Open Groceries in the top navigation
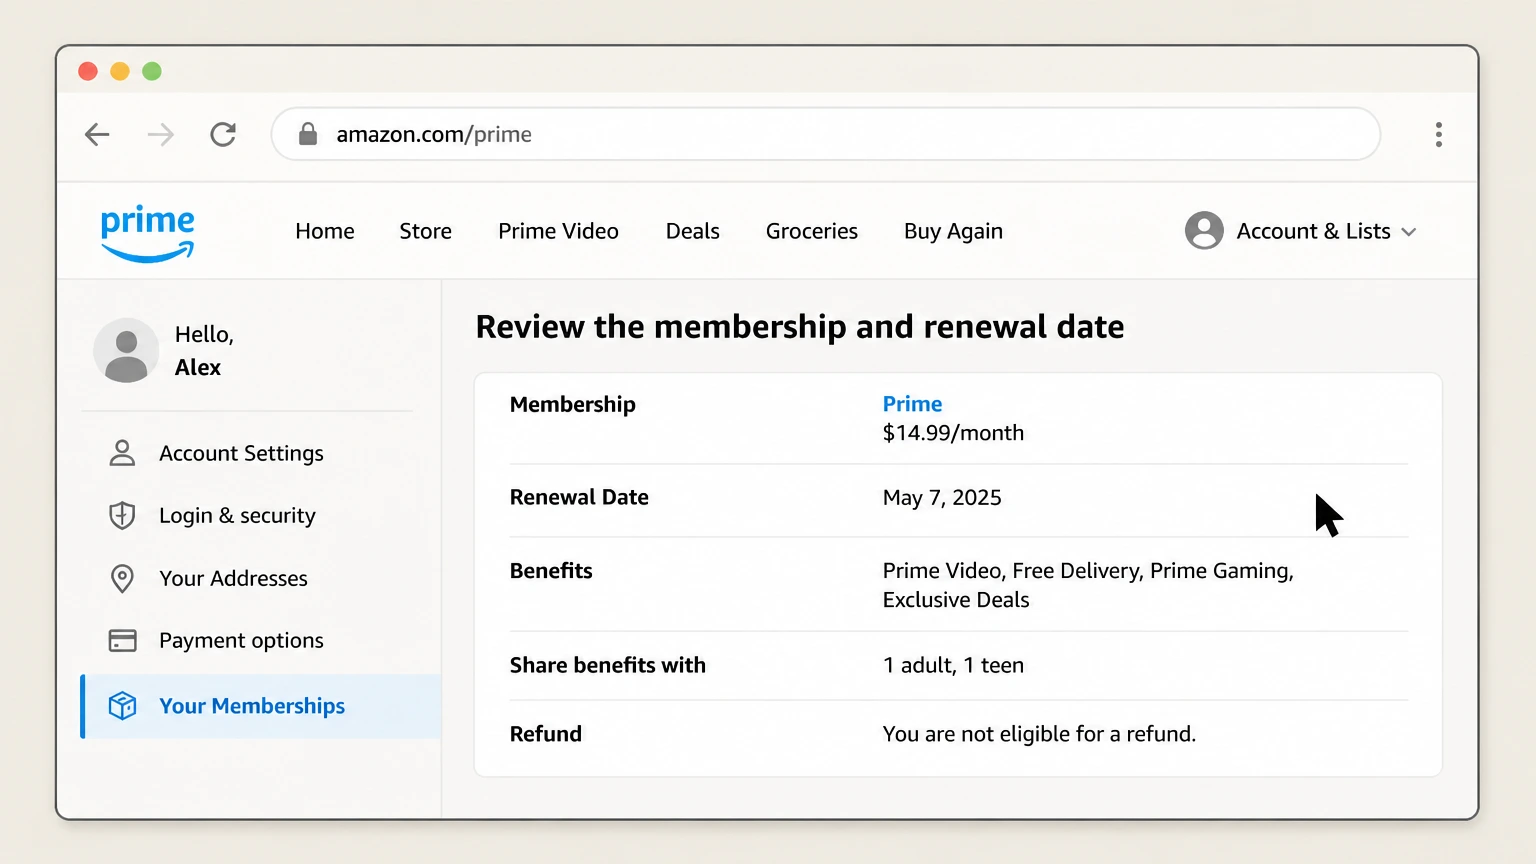This screenshot has width=1536, height=864. pyautogui.click(x=811, y=231)
